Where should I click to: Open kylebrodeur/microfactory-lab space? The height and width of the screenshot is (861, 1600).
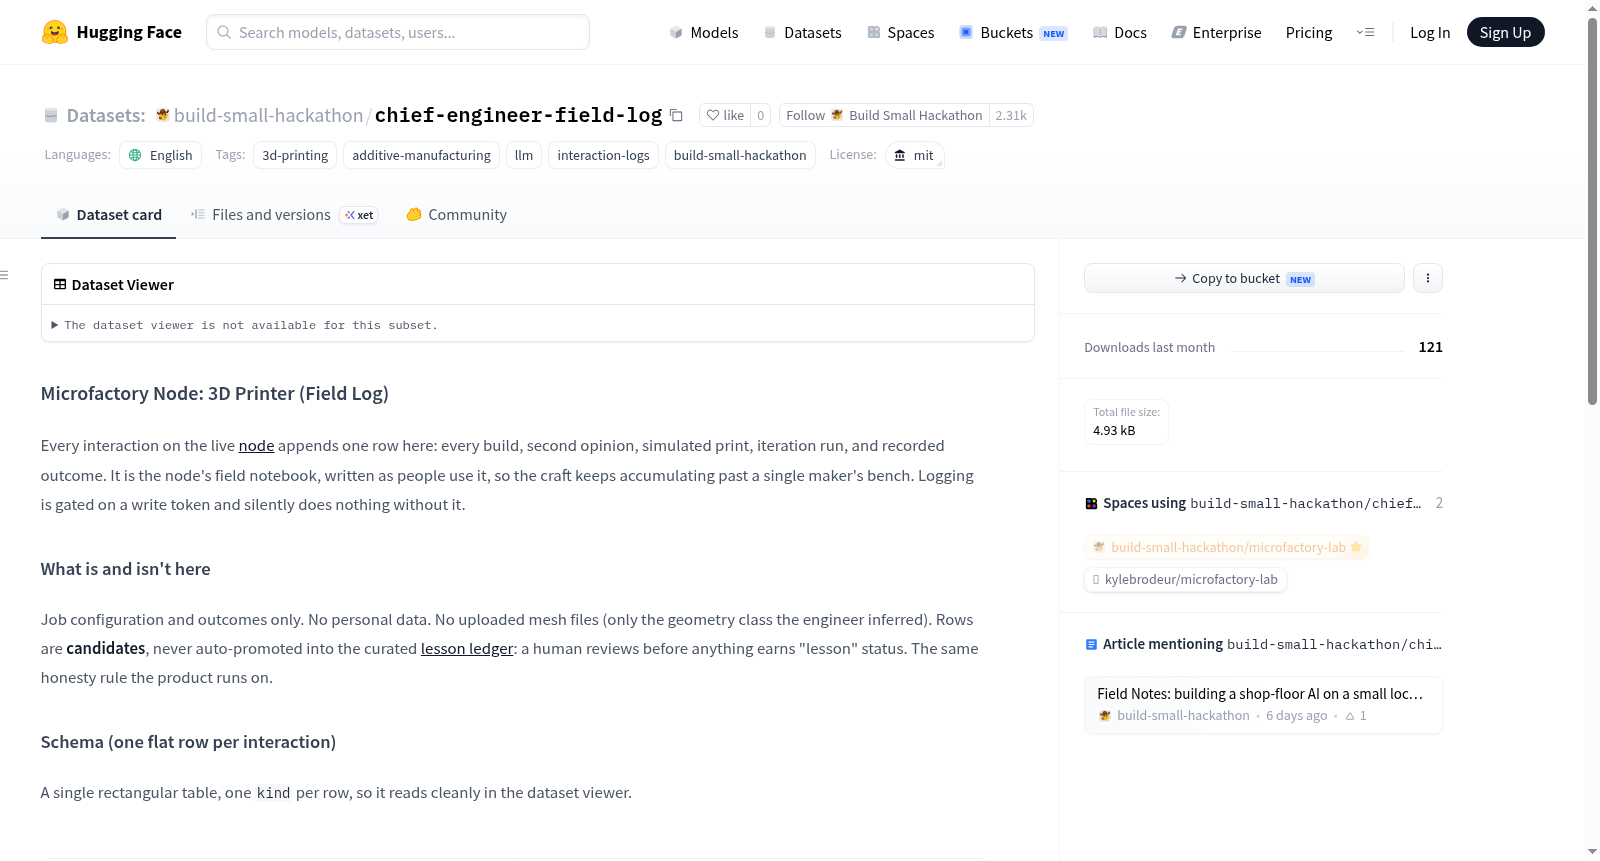(x=1185, y=579)
